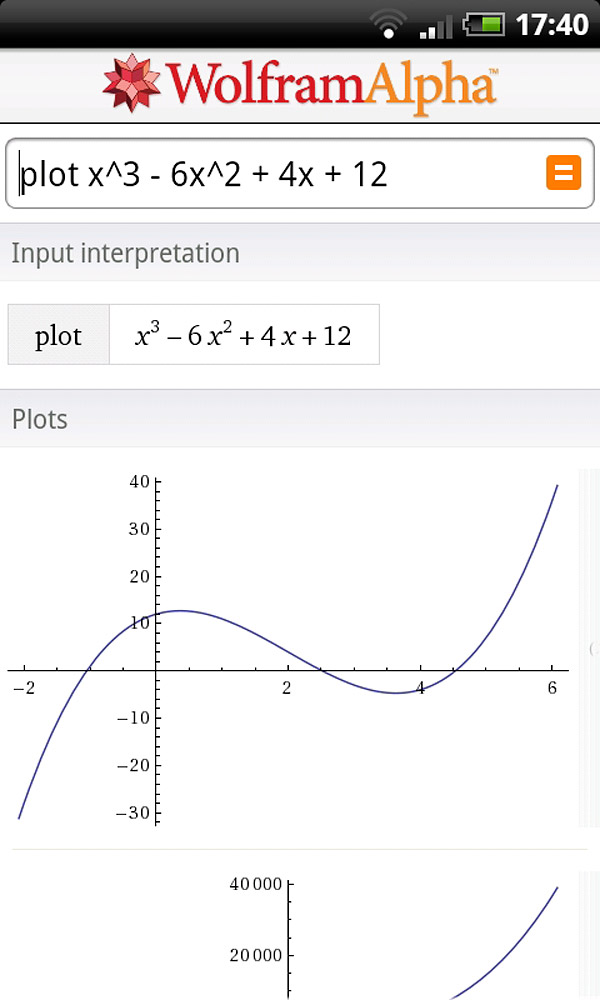The width and height of the screenshot is (600, 1000).
Task: Tap the 40 label on first plot's y-axis
Action: (138, 482)
